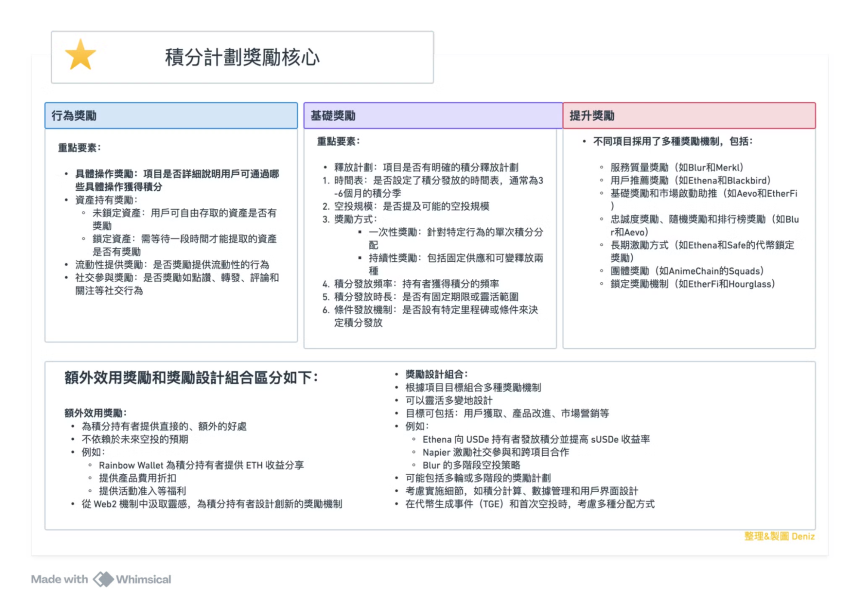This screenshot has width=860, height=603.
Task: Click numbered item 時間表
Action: coord(438,187)
